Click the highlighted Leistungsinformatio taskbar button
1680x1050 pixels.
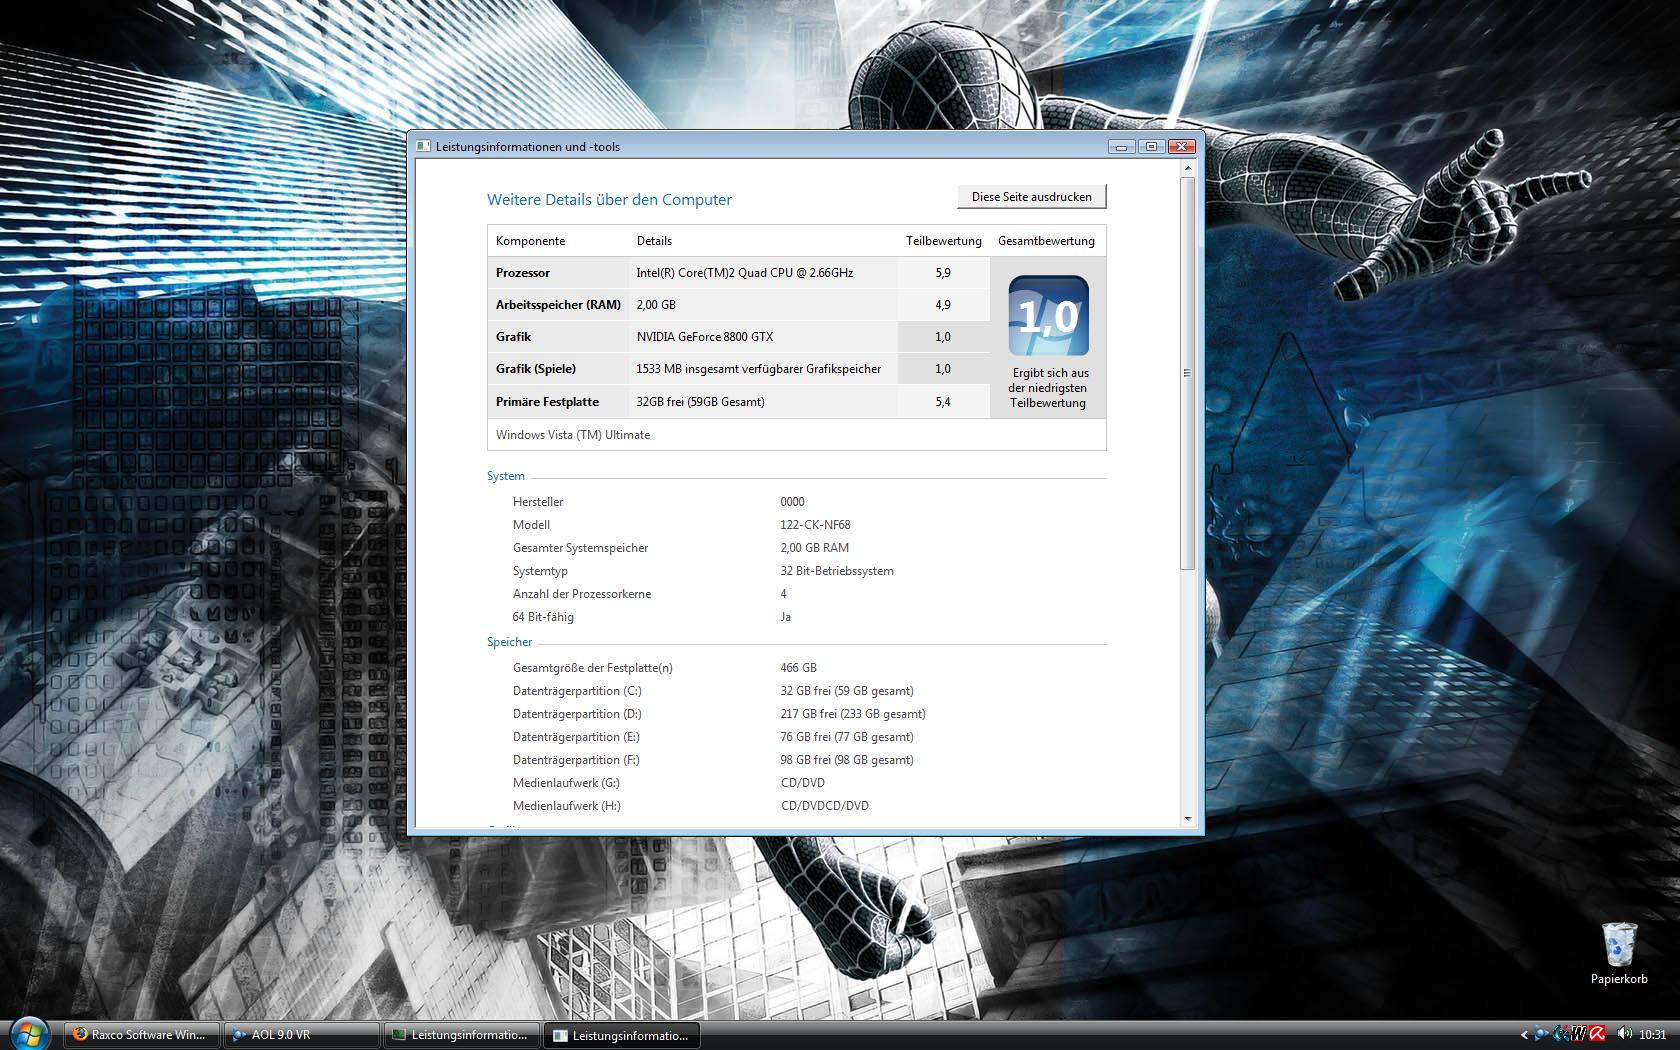click(621, 1035)
